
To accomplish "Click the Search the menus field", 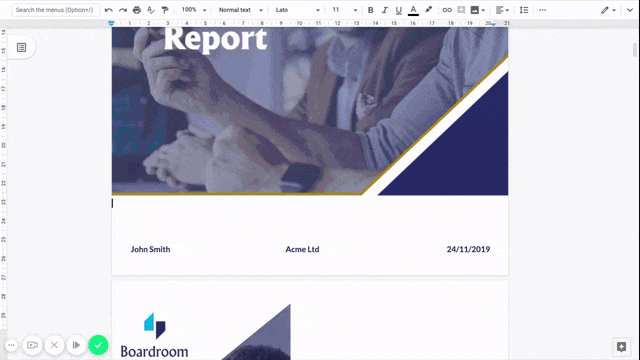I will (55, 10).
